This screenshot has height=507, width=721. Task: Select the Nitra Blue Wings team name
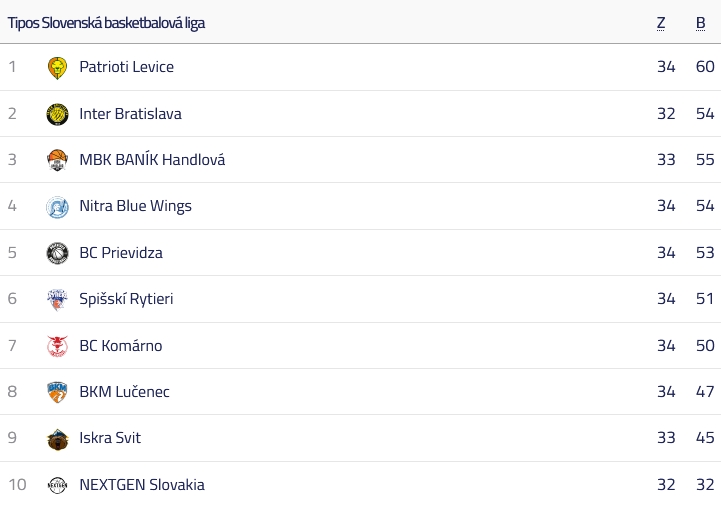135,205
